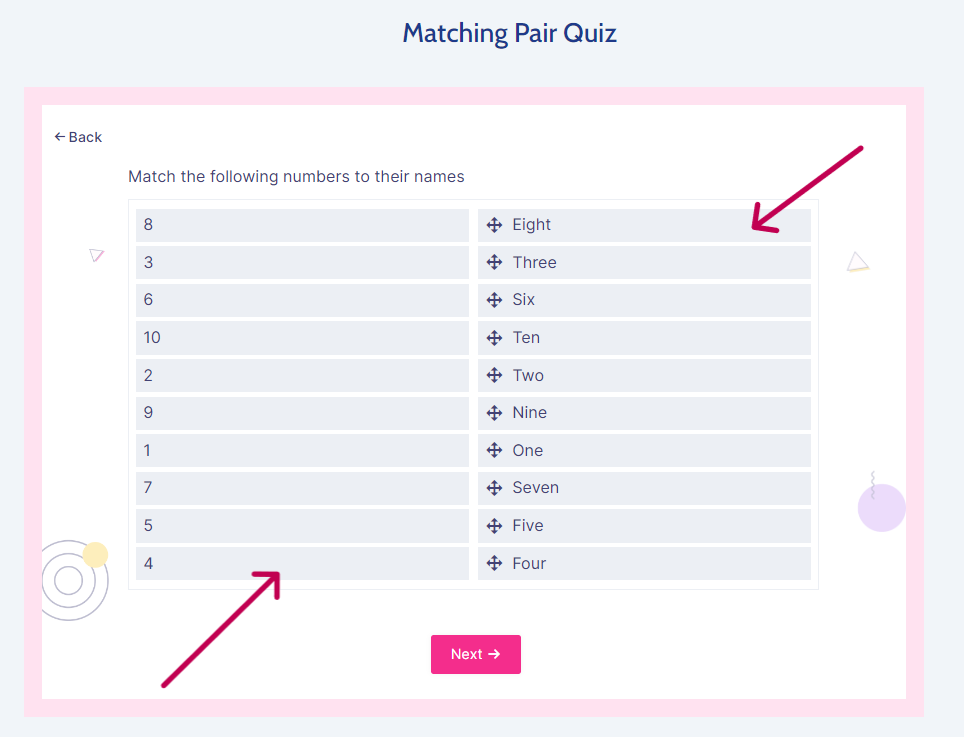Select the number 7 cell
The width and height of the screenshot is (964, 737).
point(302,488)
